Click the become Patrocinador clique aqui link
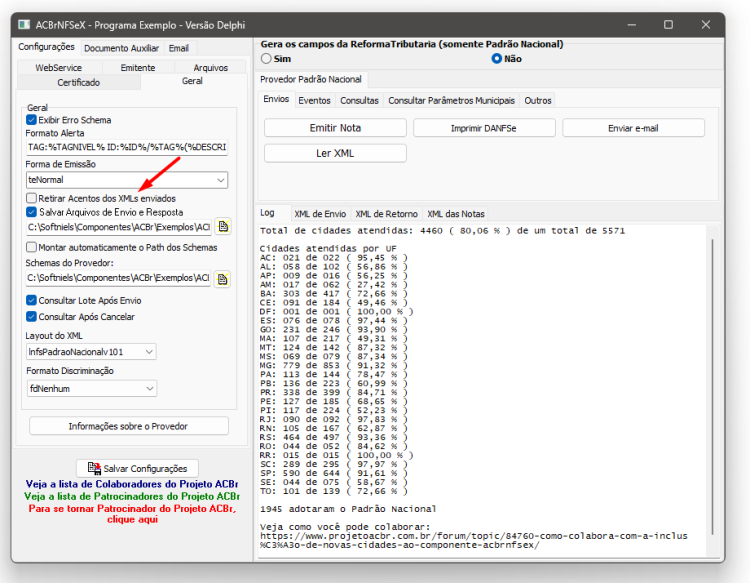Image resolution: width=750 pixels, height=583 pixels. point(132,514)
